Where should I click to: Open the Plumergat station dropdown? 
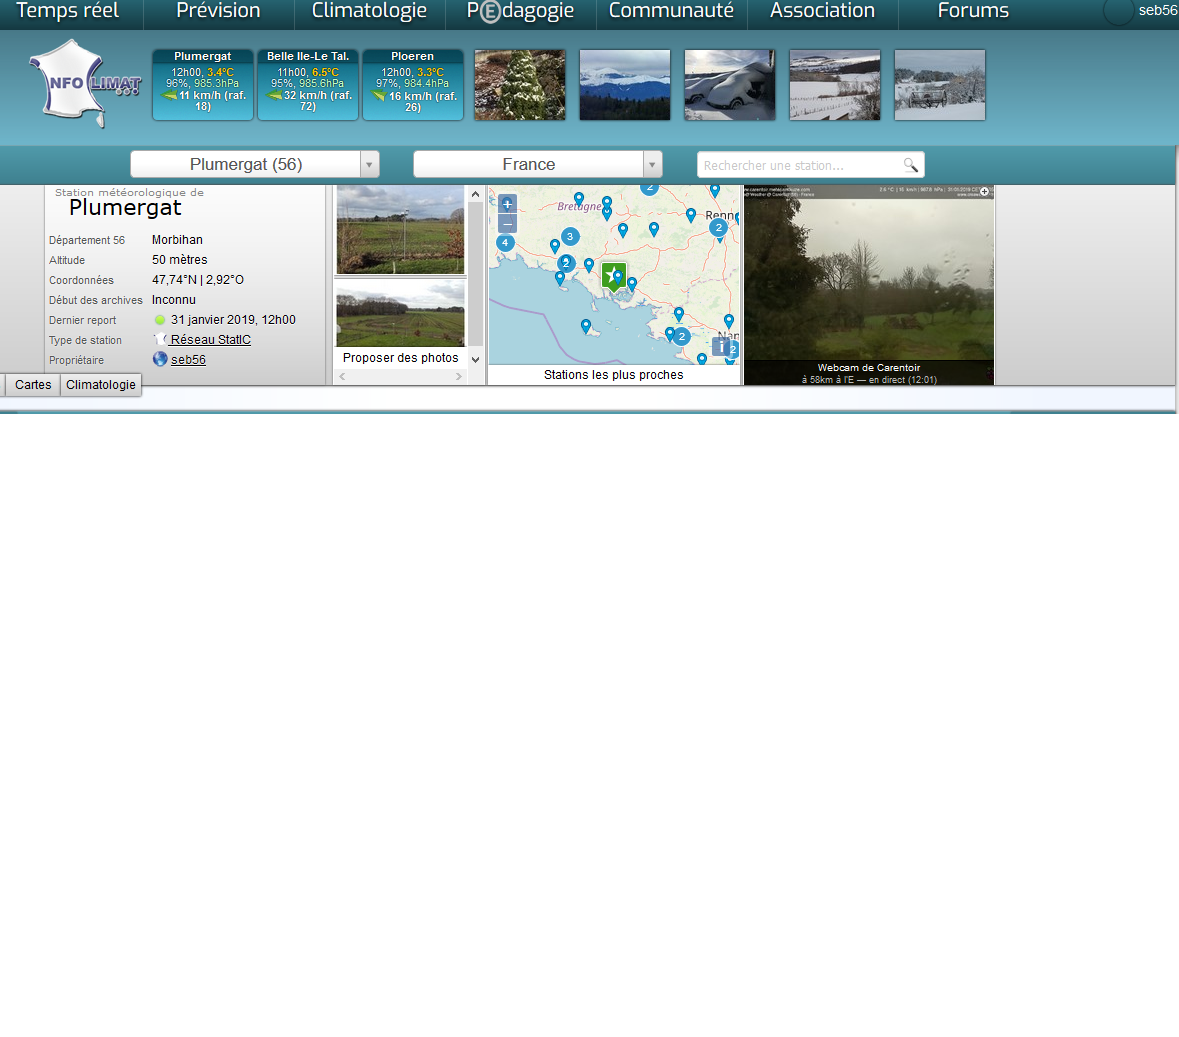pos(369,165)
